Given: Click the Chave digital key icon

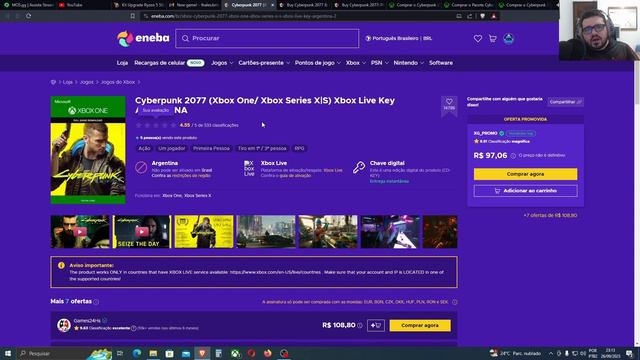Looking at the screenshot, I should click(359, 167).
